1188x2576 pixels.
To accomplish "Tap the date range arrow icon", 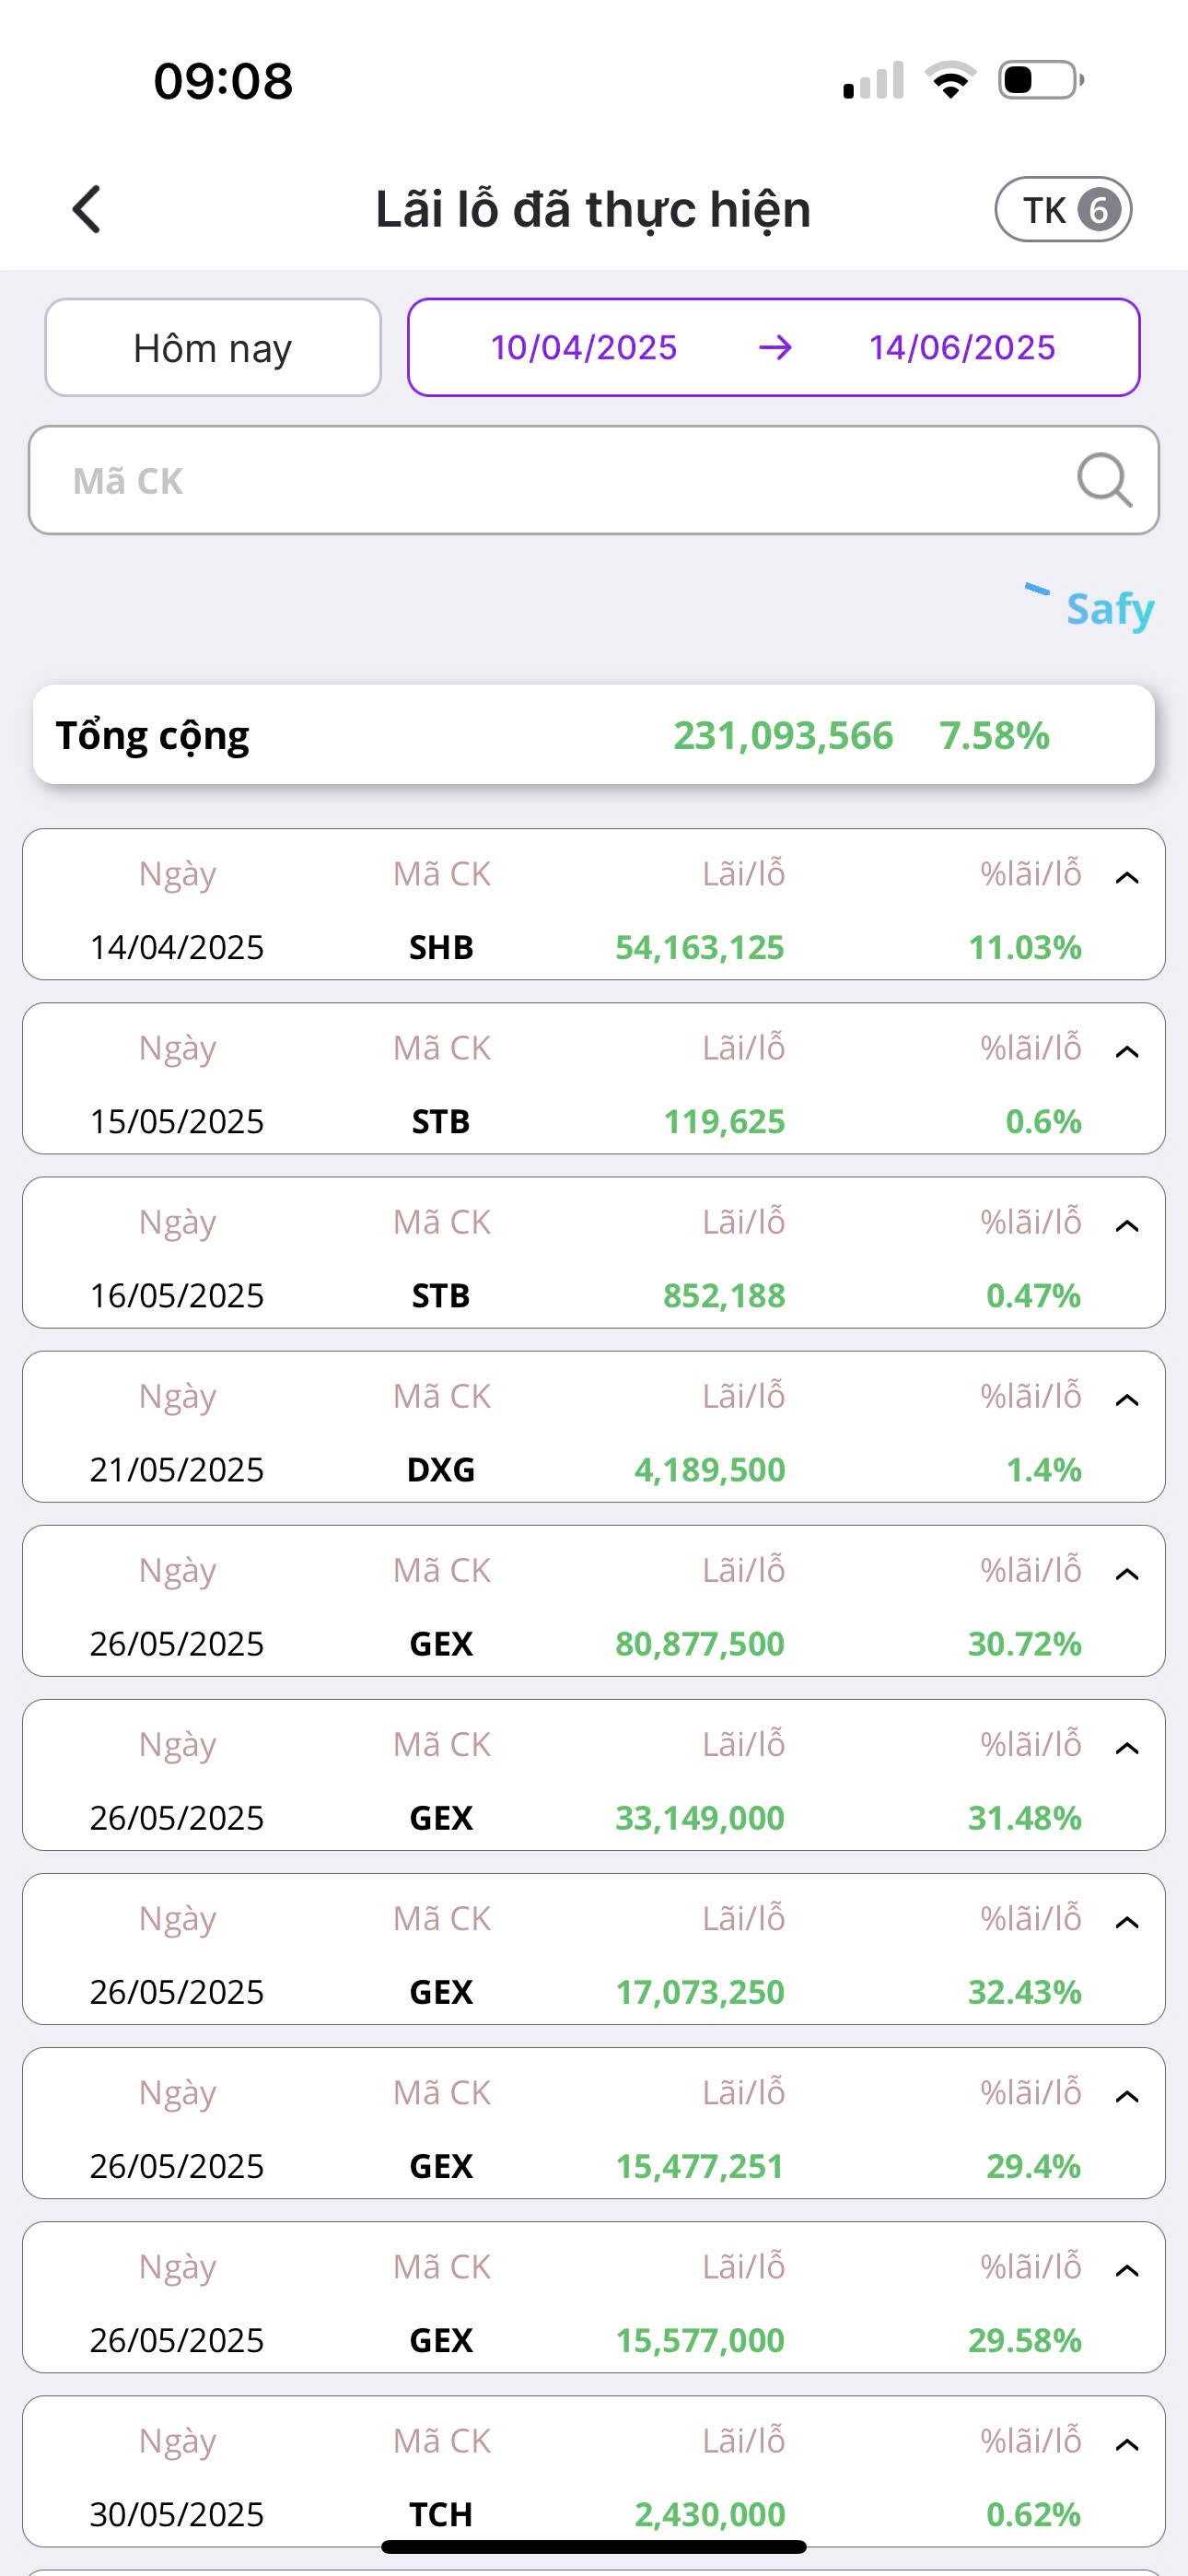I will 775,348.
